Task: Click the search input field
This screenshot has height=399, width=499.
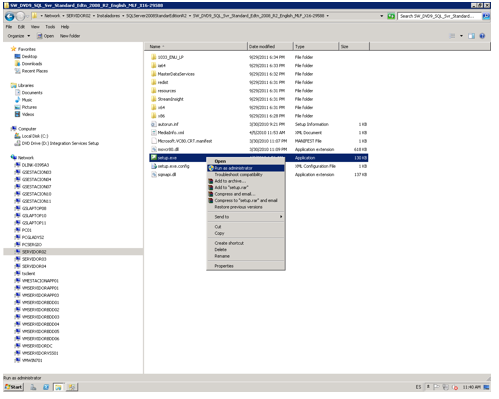Action: 439,16
